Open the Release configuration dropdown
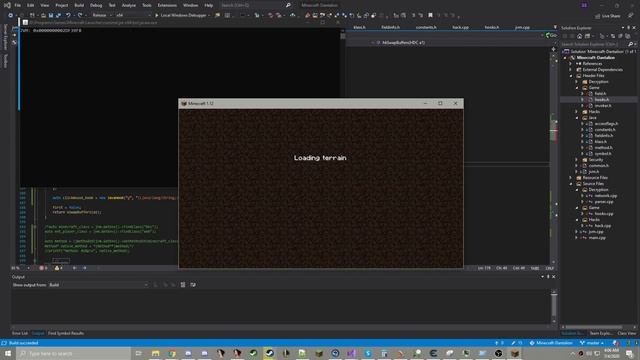 click(x=102, y=16)
